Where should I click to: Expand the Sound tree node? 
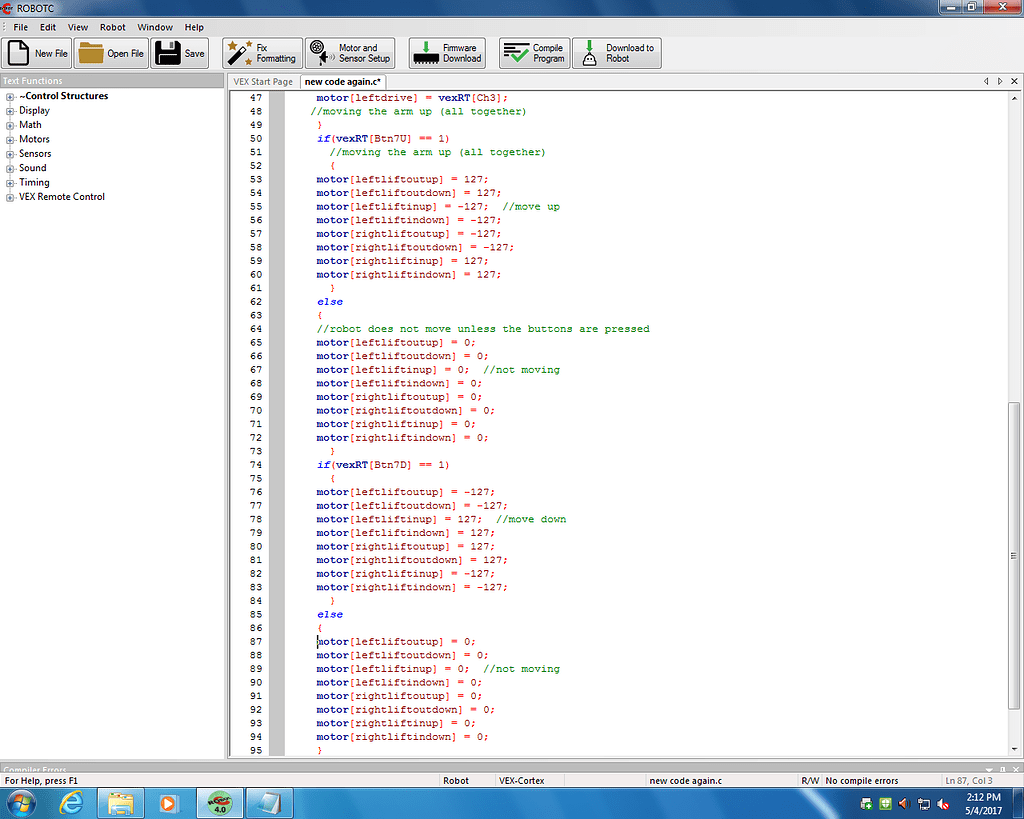coord(10,169)
